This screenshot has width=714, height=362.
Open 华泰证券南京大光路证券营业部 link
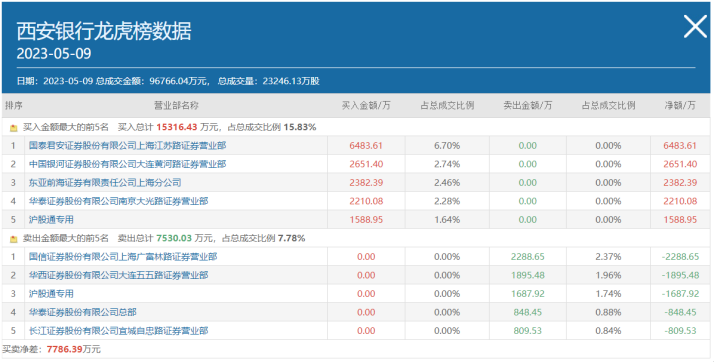click(x=118, y=201)
